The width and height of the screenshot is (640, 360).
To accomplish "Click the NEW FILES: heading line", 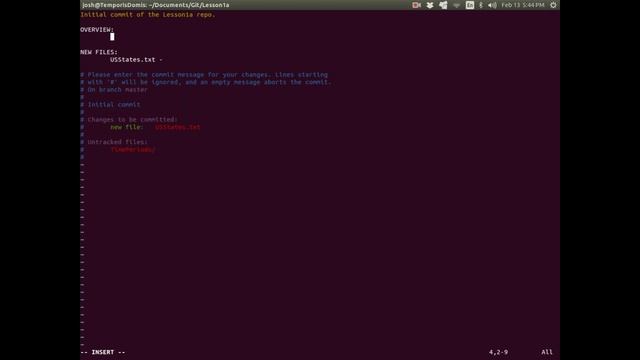I will tap(99, 52).
